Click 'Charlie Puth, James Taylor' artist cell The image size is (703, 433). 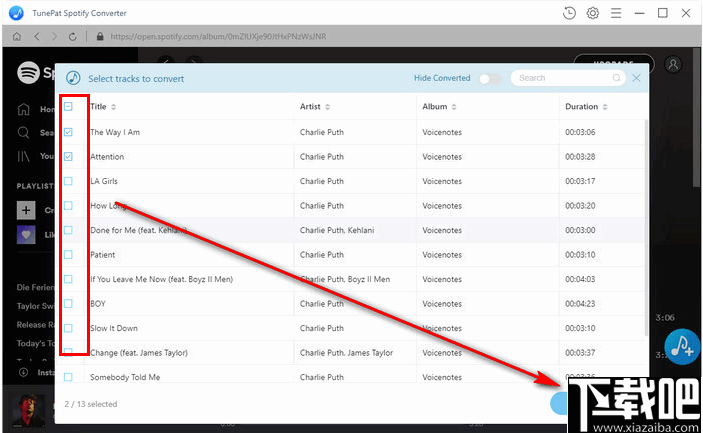pyautogui.click(x=346, y=353)
